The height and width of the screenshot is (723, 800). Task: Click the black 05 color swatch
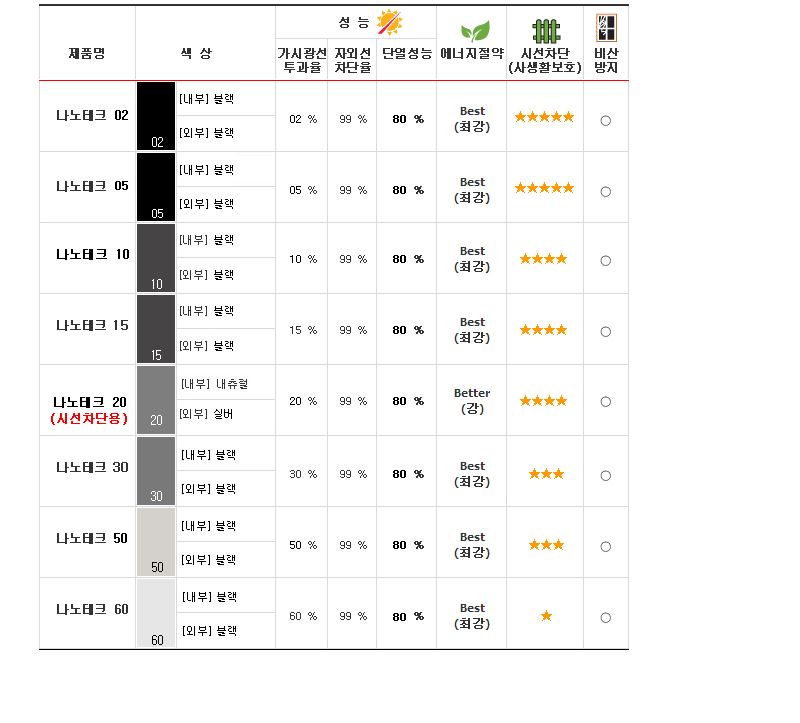point(156,187)
